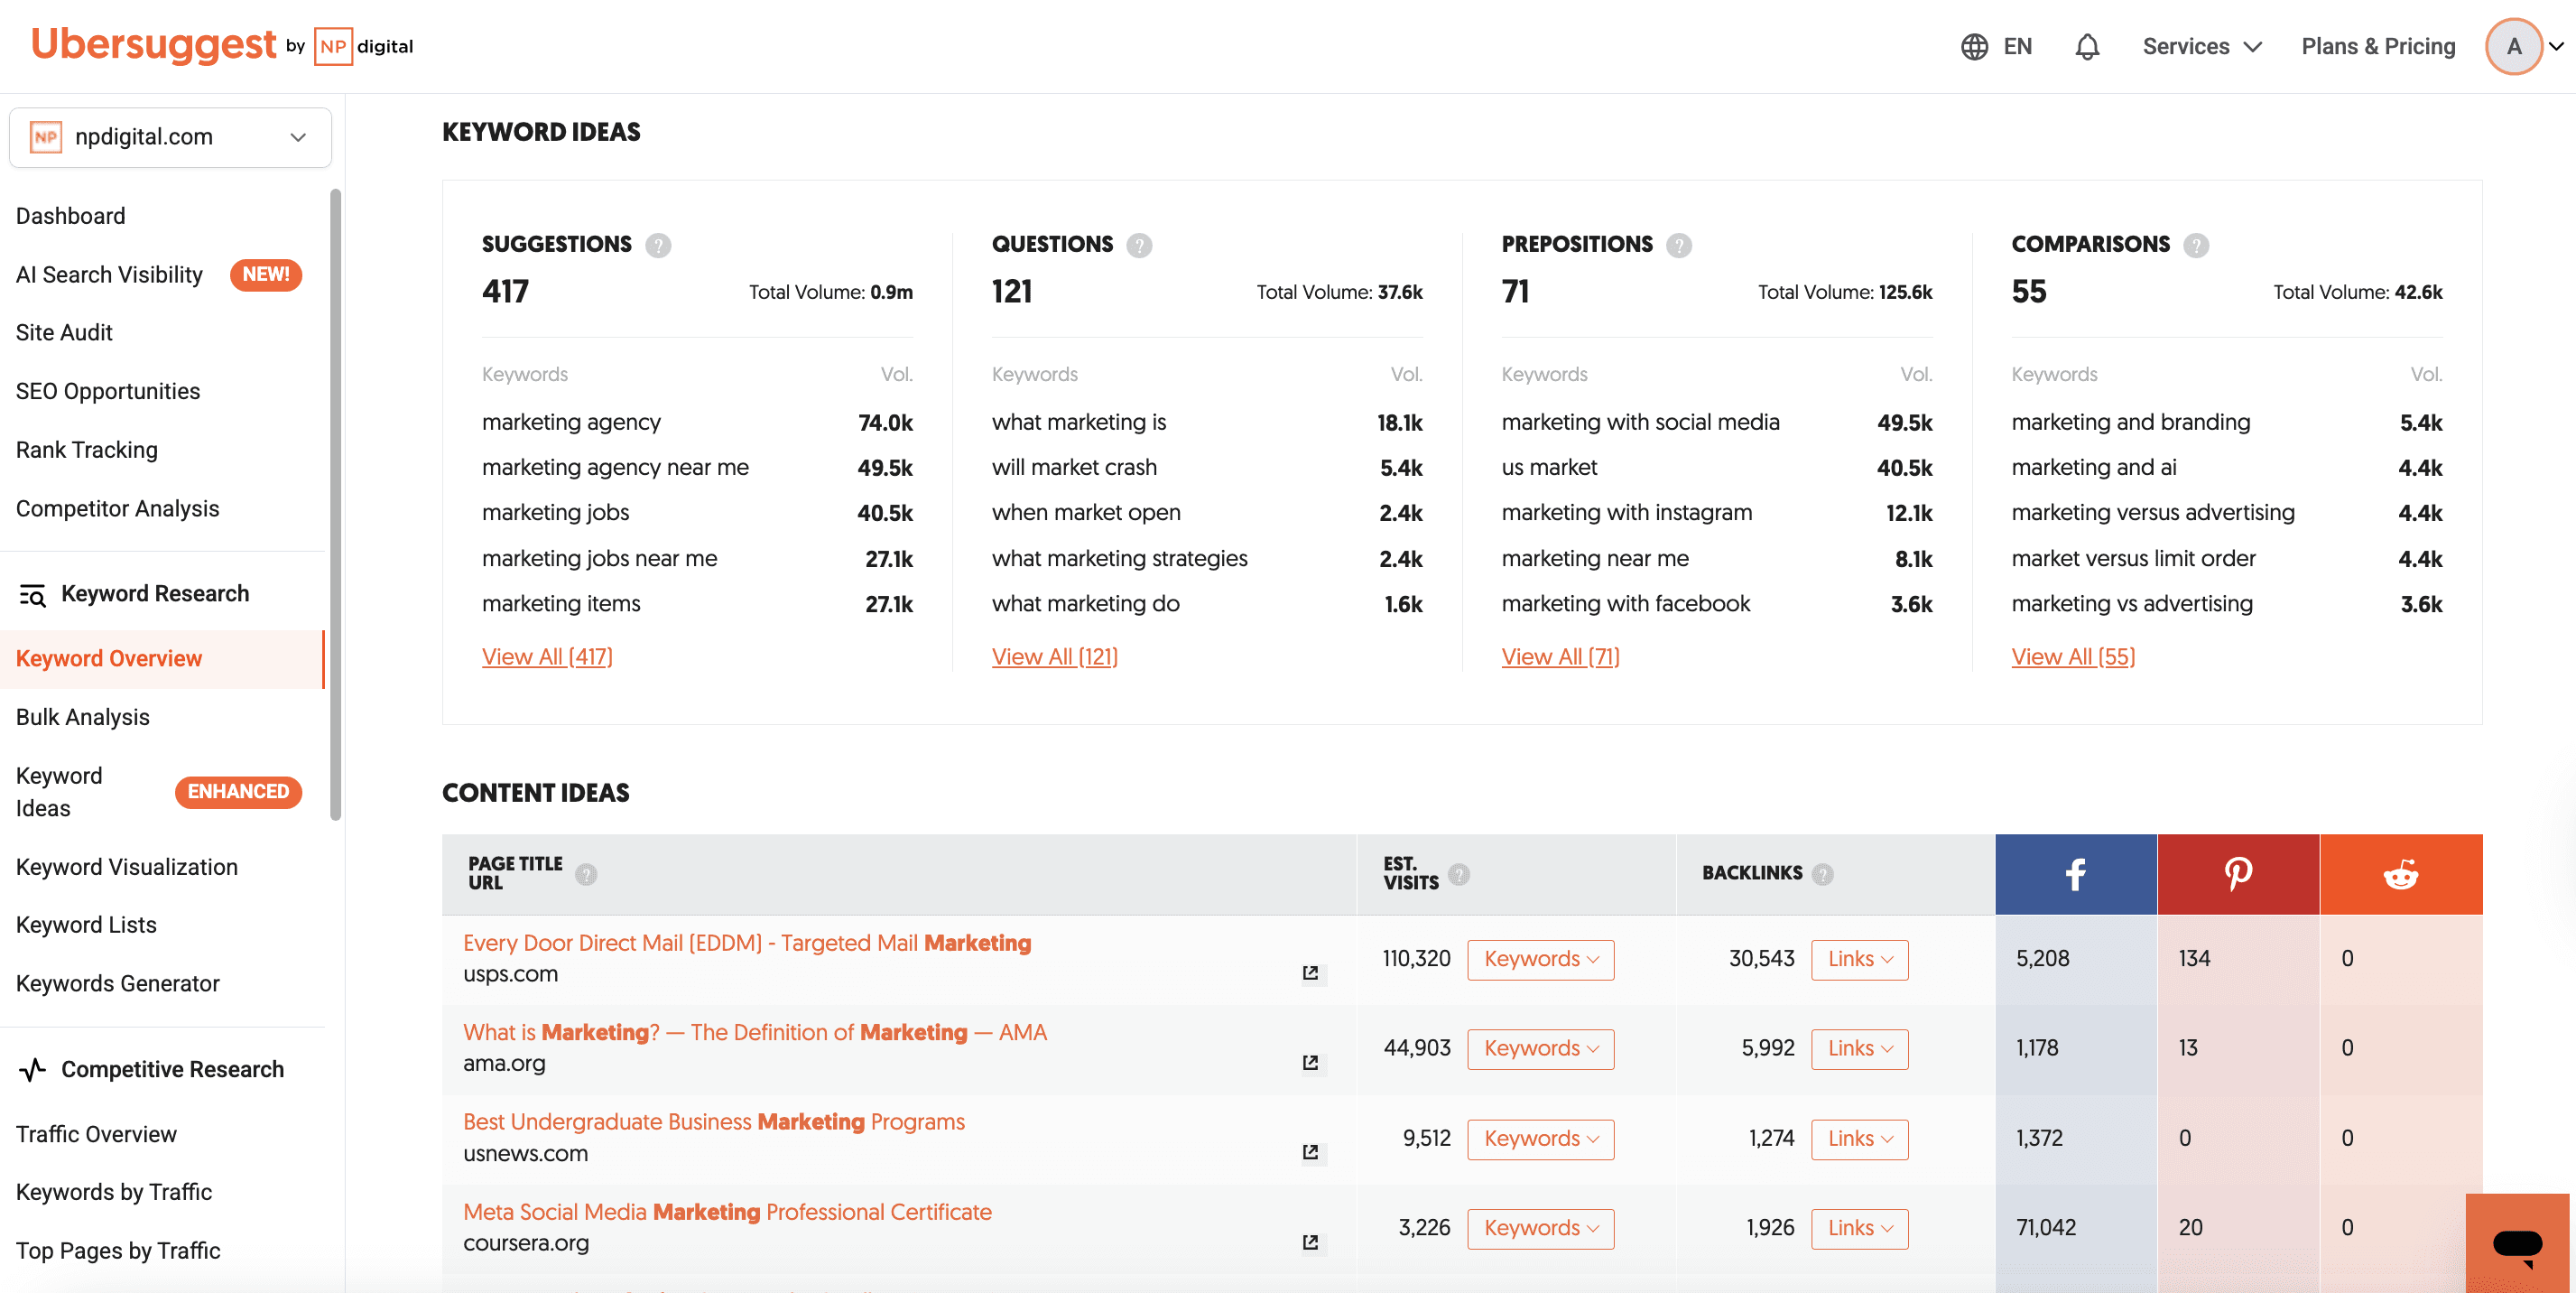Click the Comparisons help question mark icon
This screenshot has height=1293, width=2576.
coord(2196,245)
